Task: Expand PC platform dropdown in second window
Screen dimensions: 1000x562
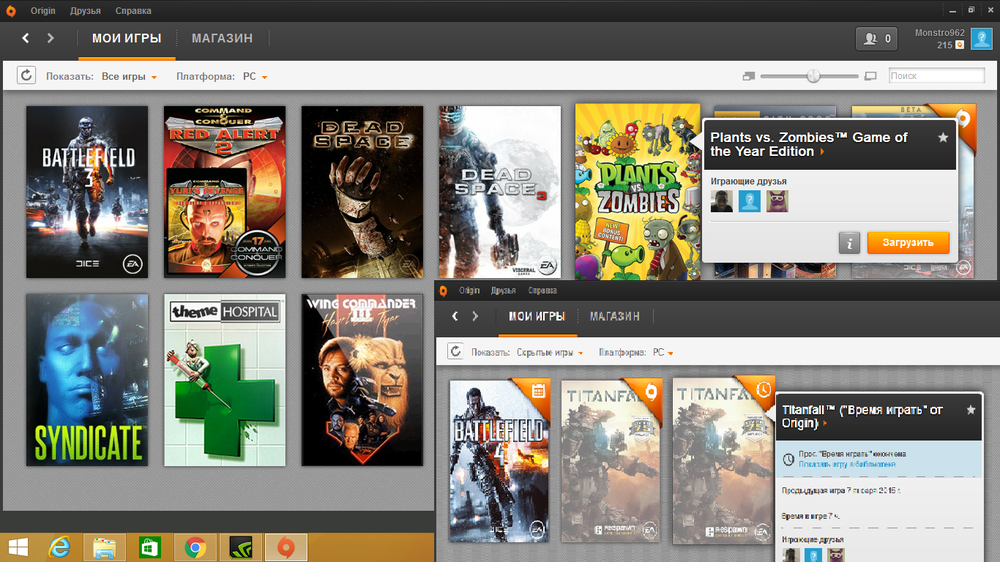Action: [663, 352]
